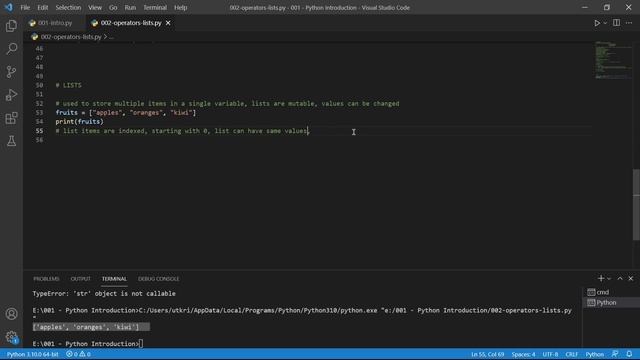This screenshot has height=360, width=640.
Task: Click the highlighted ['apples', 'oranges', 'kiwi'] output
Action: coord(86,327)
